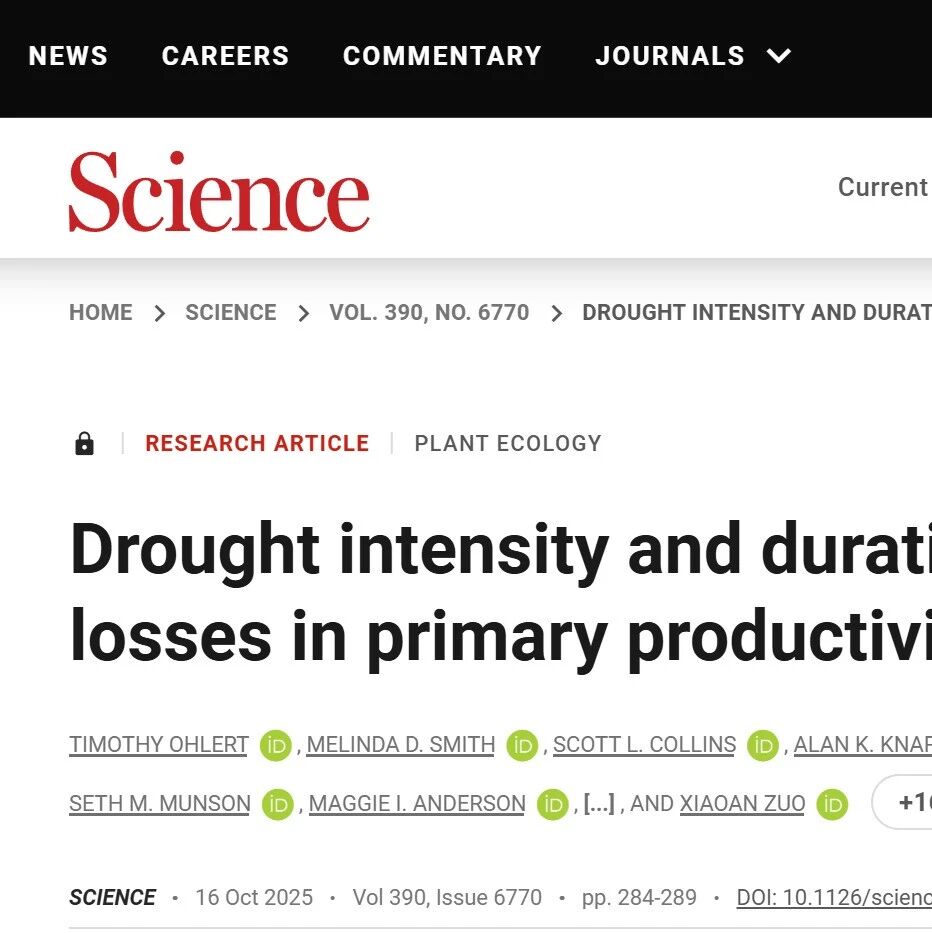Open author Scott L. Collins's profile
Image resolution: width=932 pixels, height=933 pixels.
point(645,744)
